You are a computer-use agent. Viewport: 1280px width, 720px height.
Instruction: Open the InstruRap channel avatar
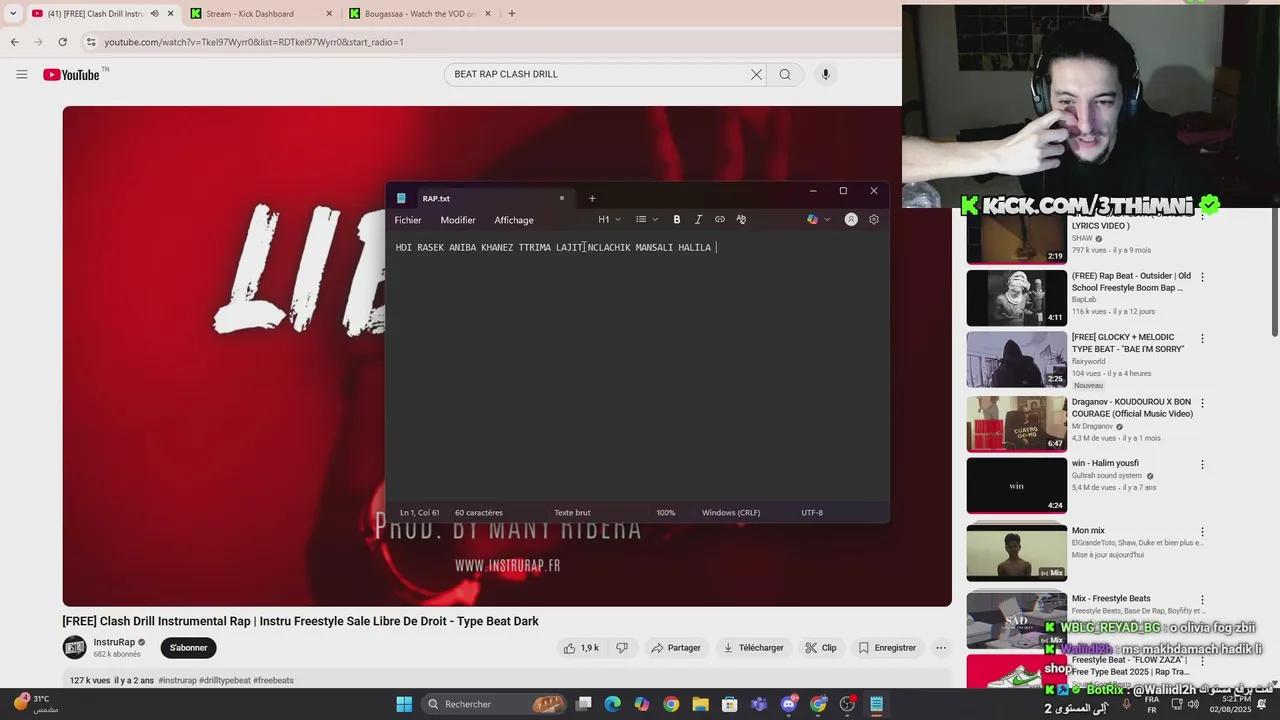tap(75, 648)
